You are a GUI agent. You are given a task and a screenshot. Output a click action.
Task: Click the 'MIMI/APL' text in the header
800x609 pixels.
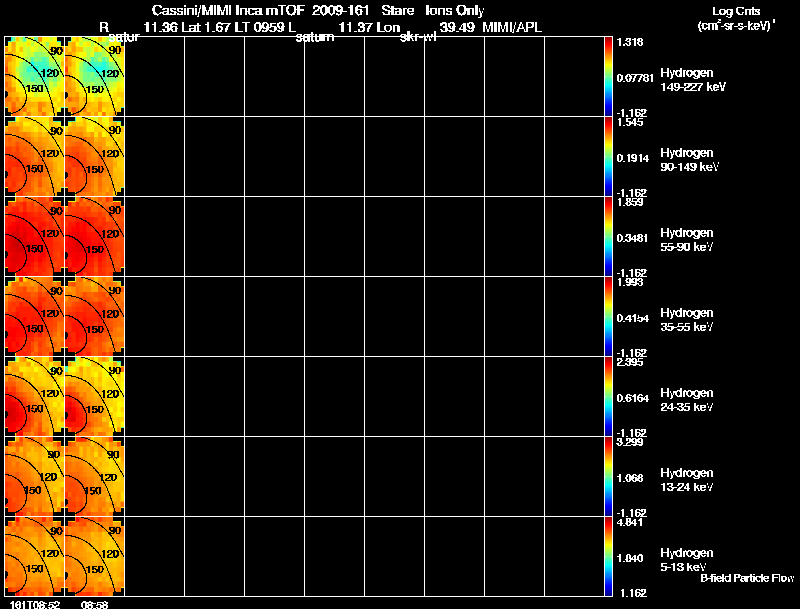point(512,28)
